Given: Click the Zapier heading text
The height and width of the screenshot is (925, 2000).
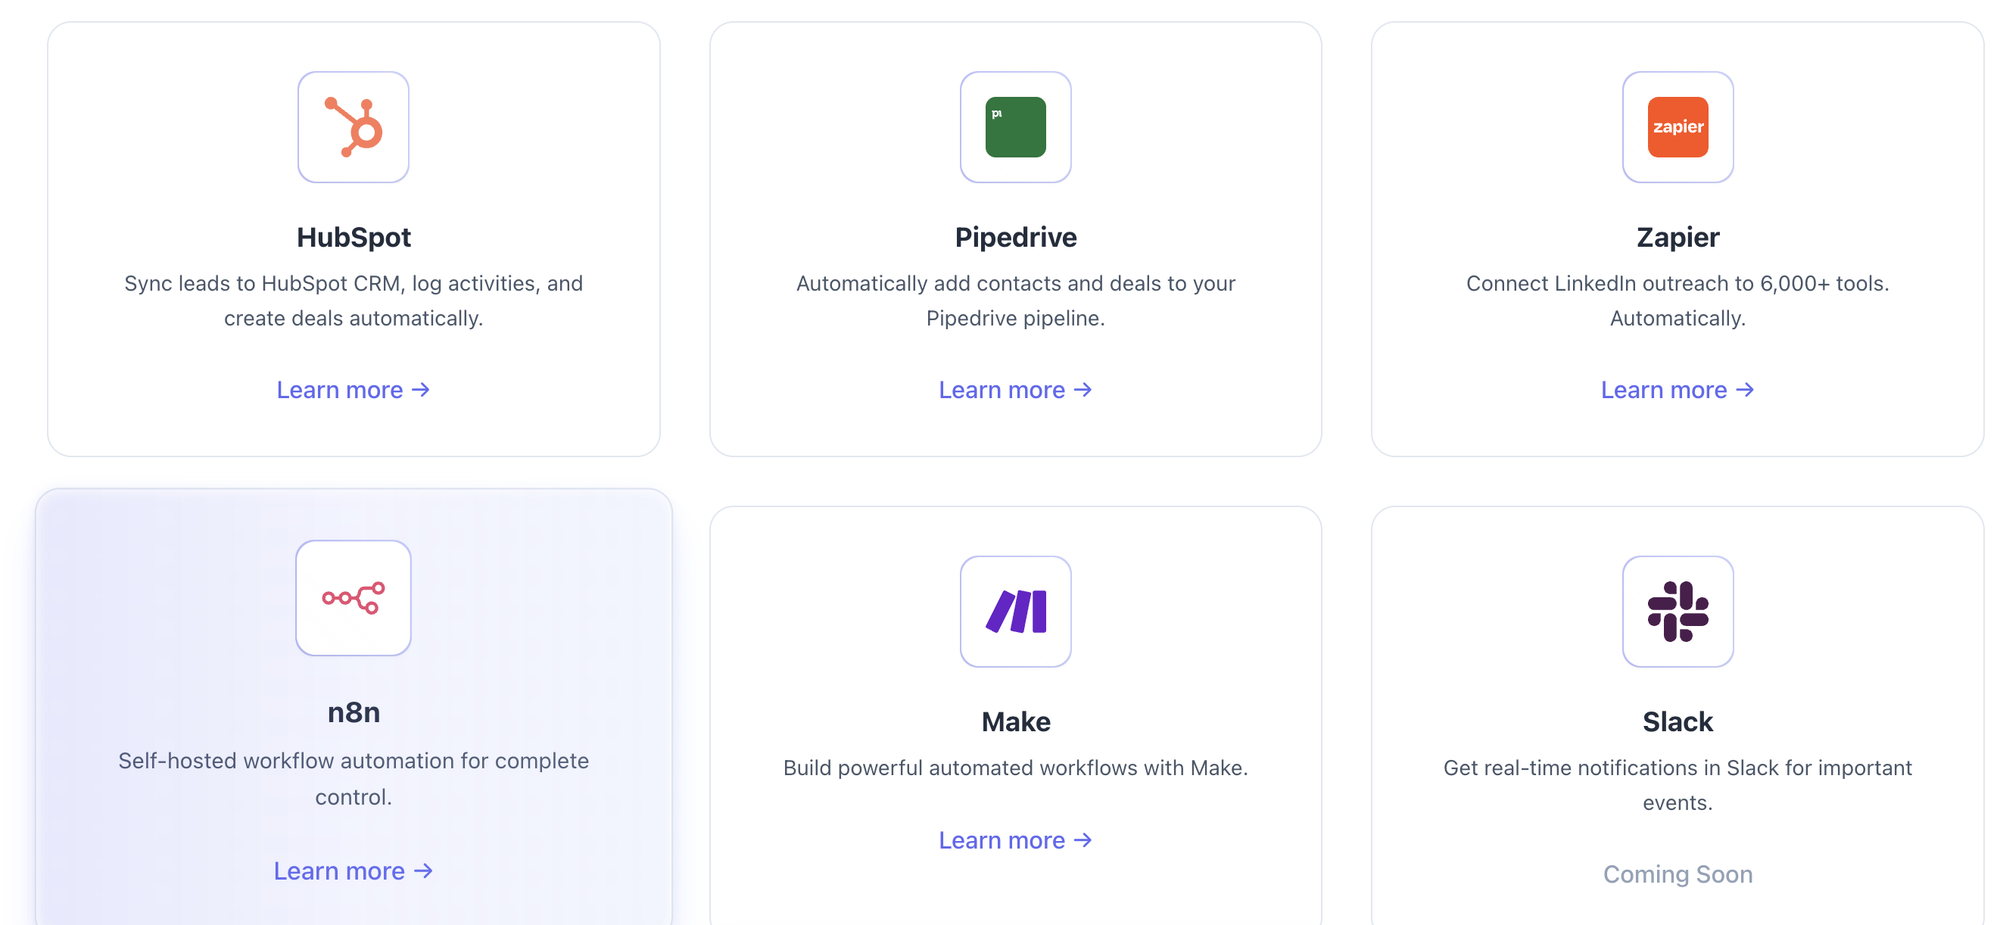Looking at the screenshot, I should (1677, 237).
